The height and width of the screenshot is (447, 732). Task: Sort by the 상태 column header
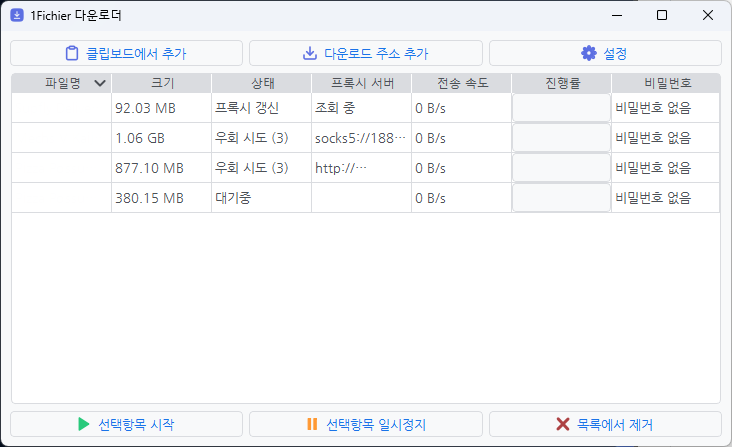click(x=262, y=84)
